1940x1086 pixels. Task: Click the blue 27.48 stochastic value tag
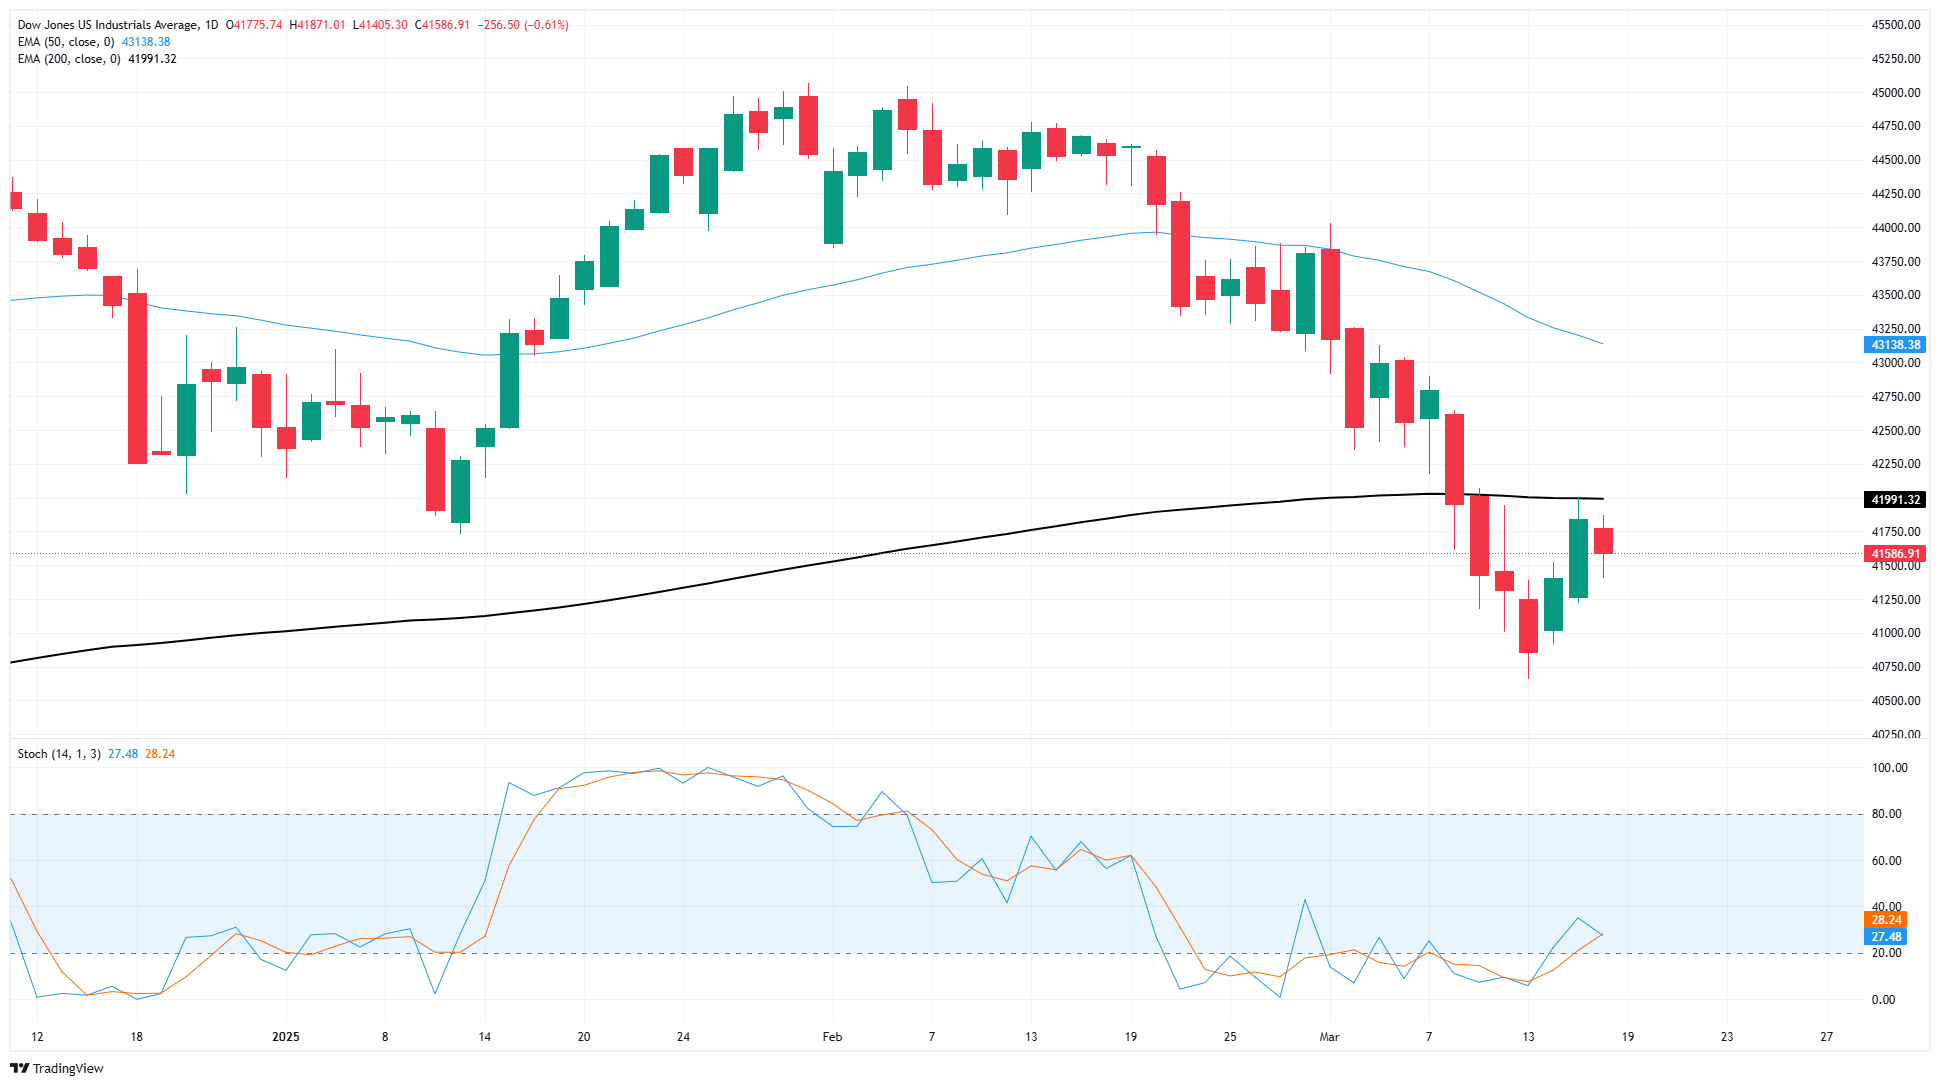click(x=1886, y=937)
